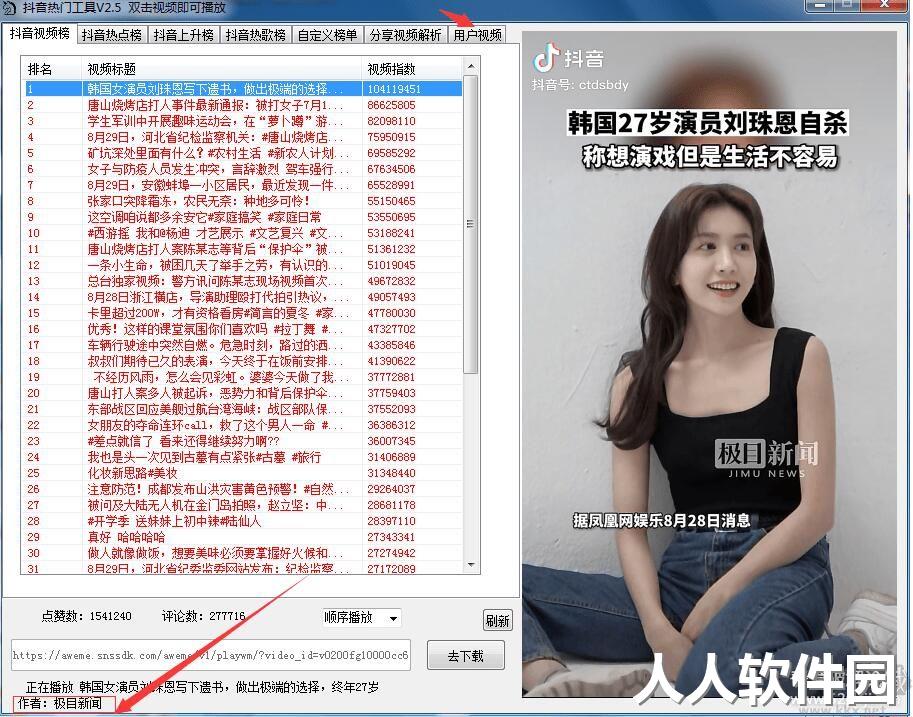Select row 2 唐山烧烤店打人事件最新通报
Screen dimensions: 913x717
(x=243, y=105)
